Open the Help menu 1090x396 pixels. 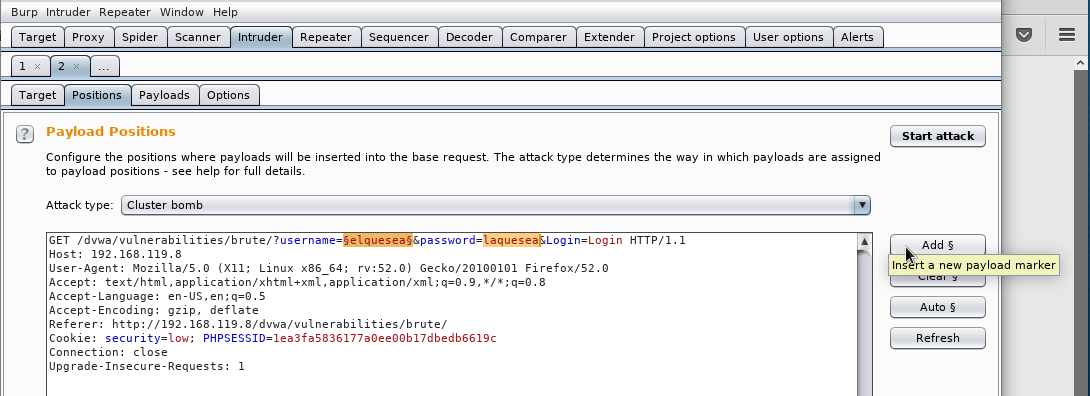pyautogui.click(x=225, y=12)
